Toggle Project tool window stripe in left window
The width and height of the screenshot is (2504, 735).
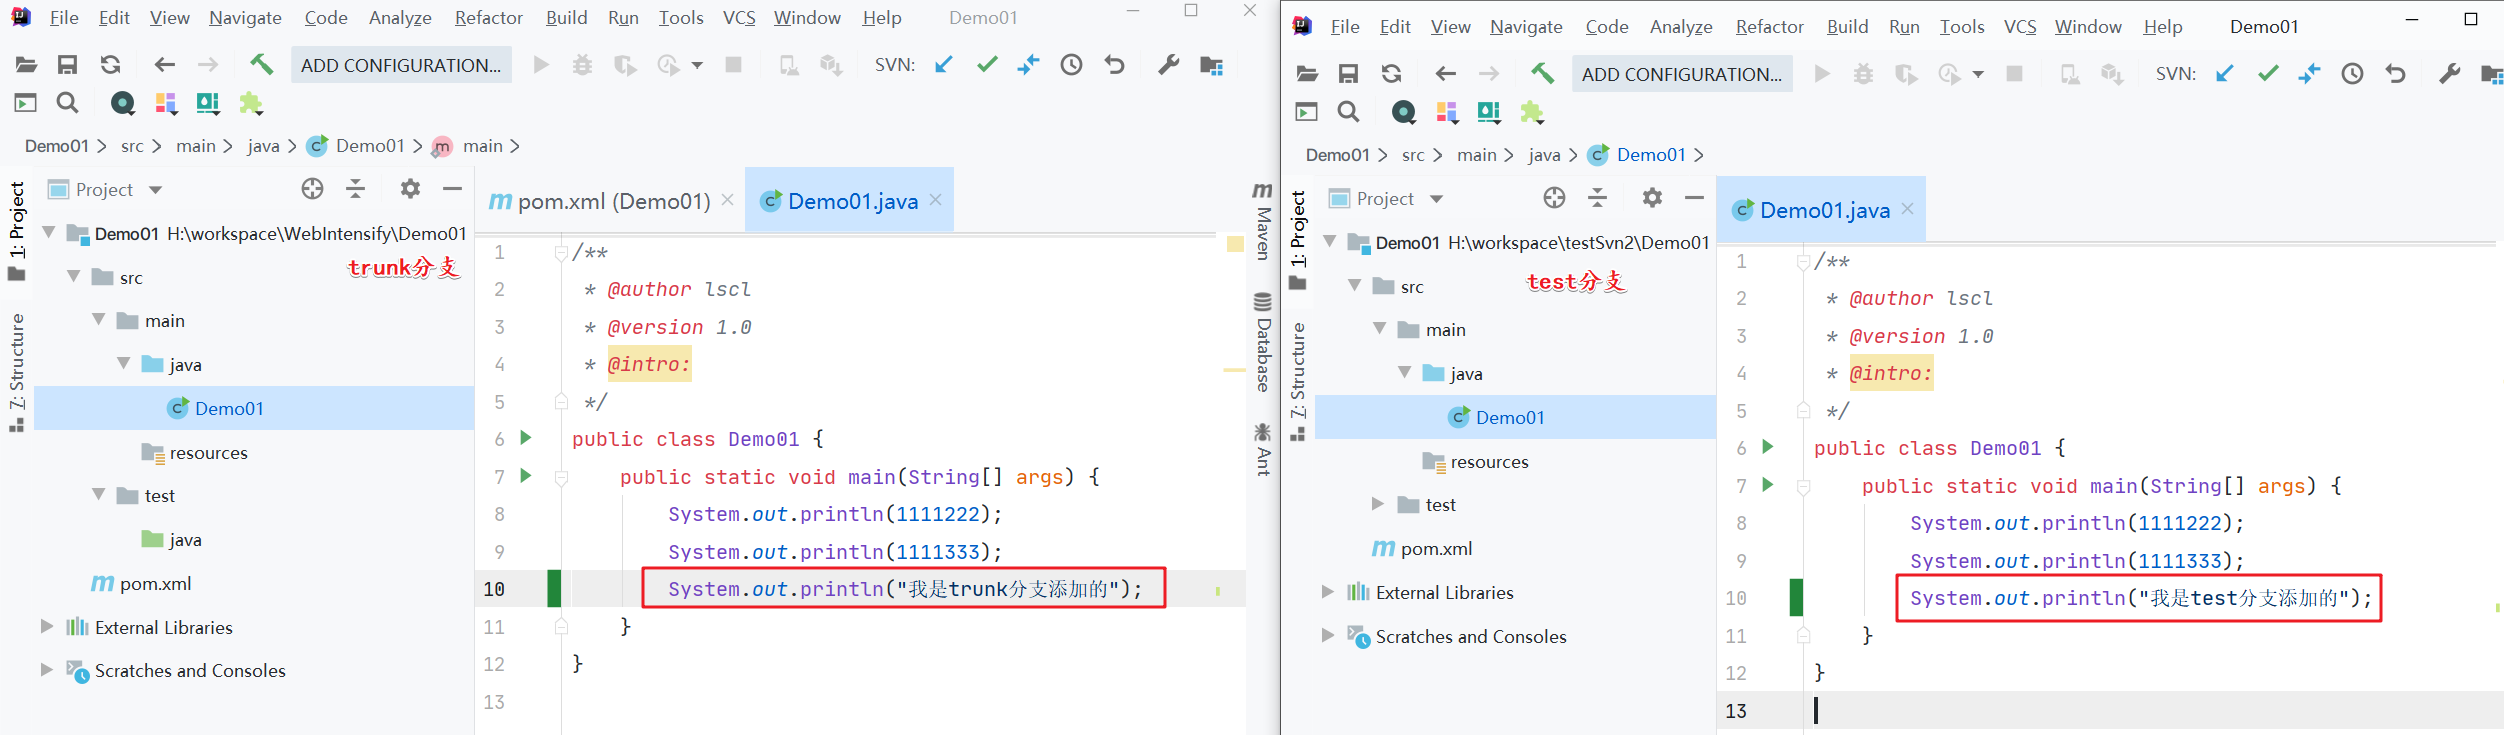pos(17,231)
